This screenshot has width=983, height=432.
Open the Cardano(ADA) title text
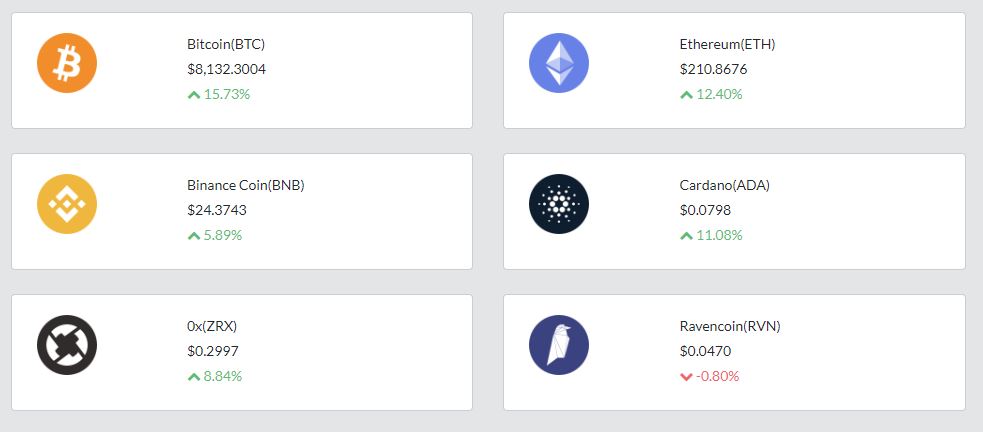(x=725, y=186)
